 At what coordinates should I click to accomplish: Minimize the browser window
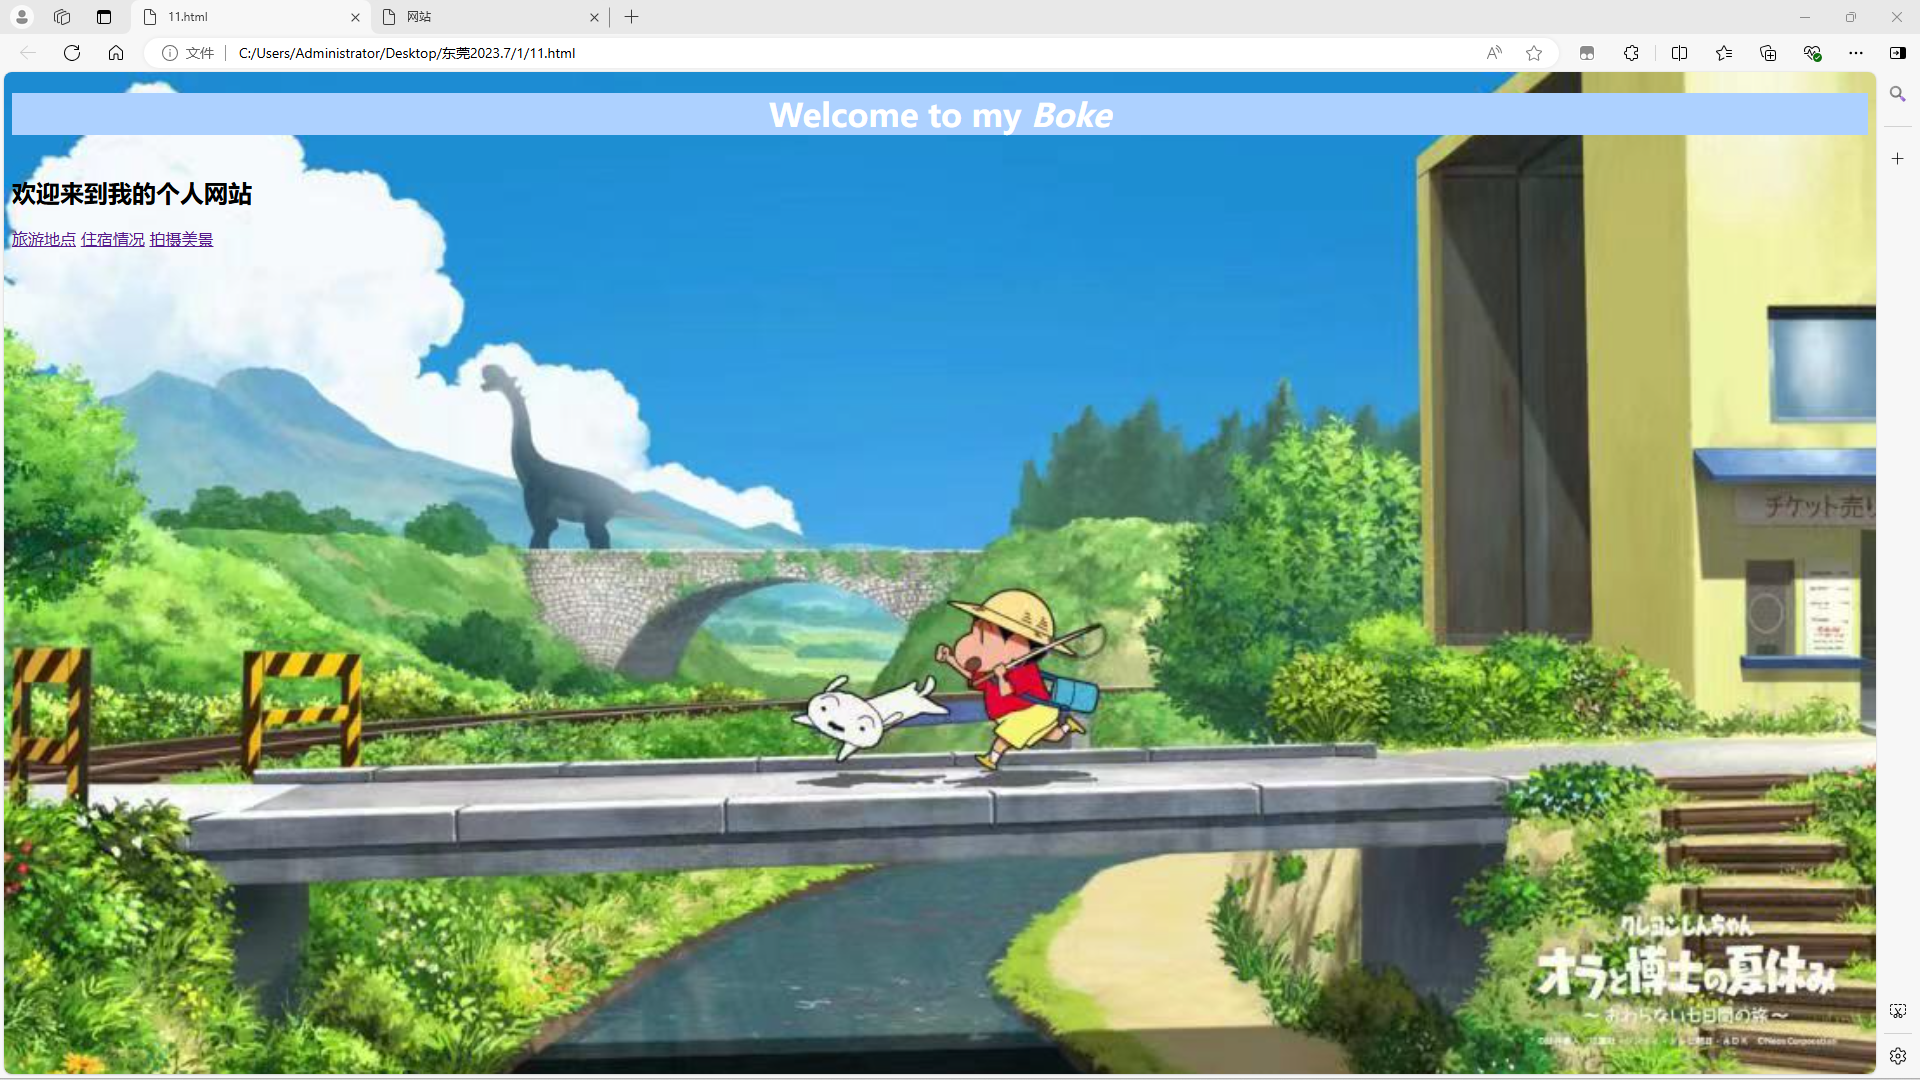click(x=1805, y=17)
